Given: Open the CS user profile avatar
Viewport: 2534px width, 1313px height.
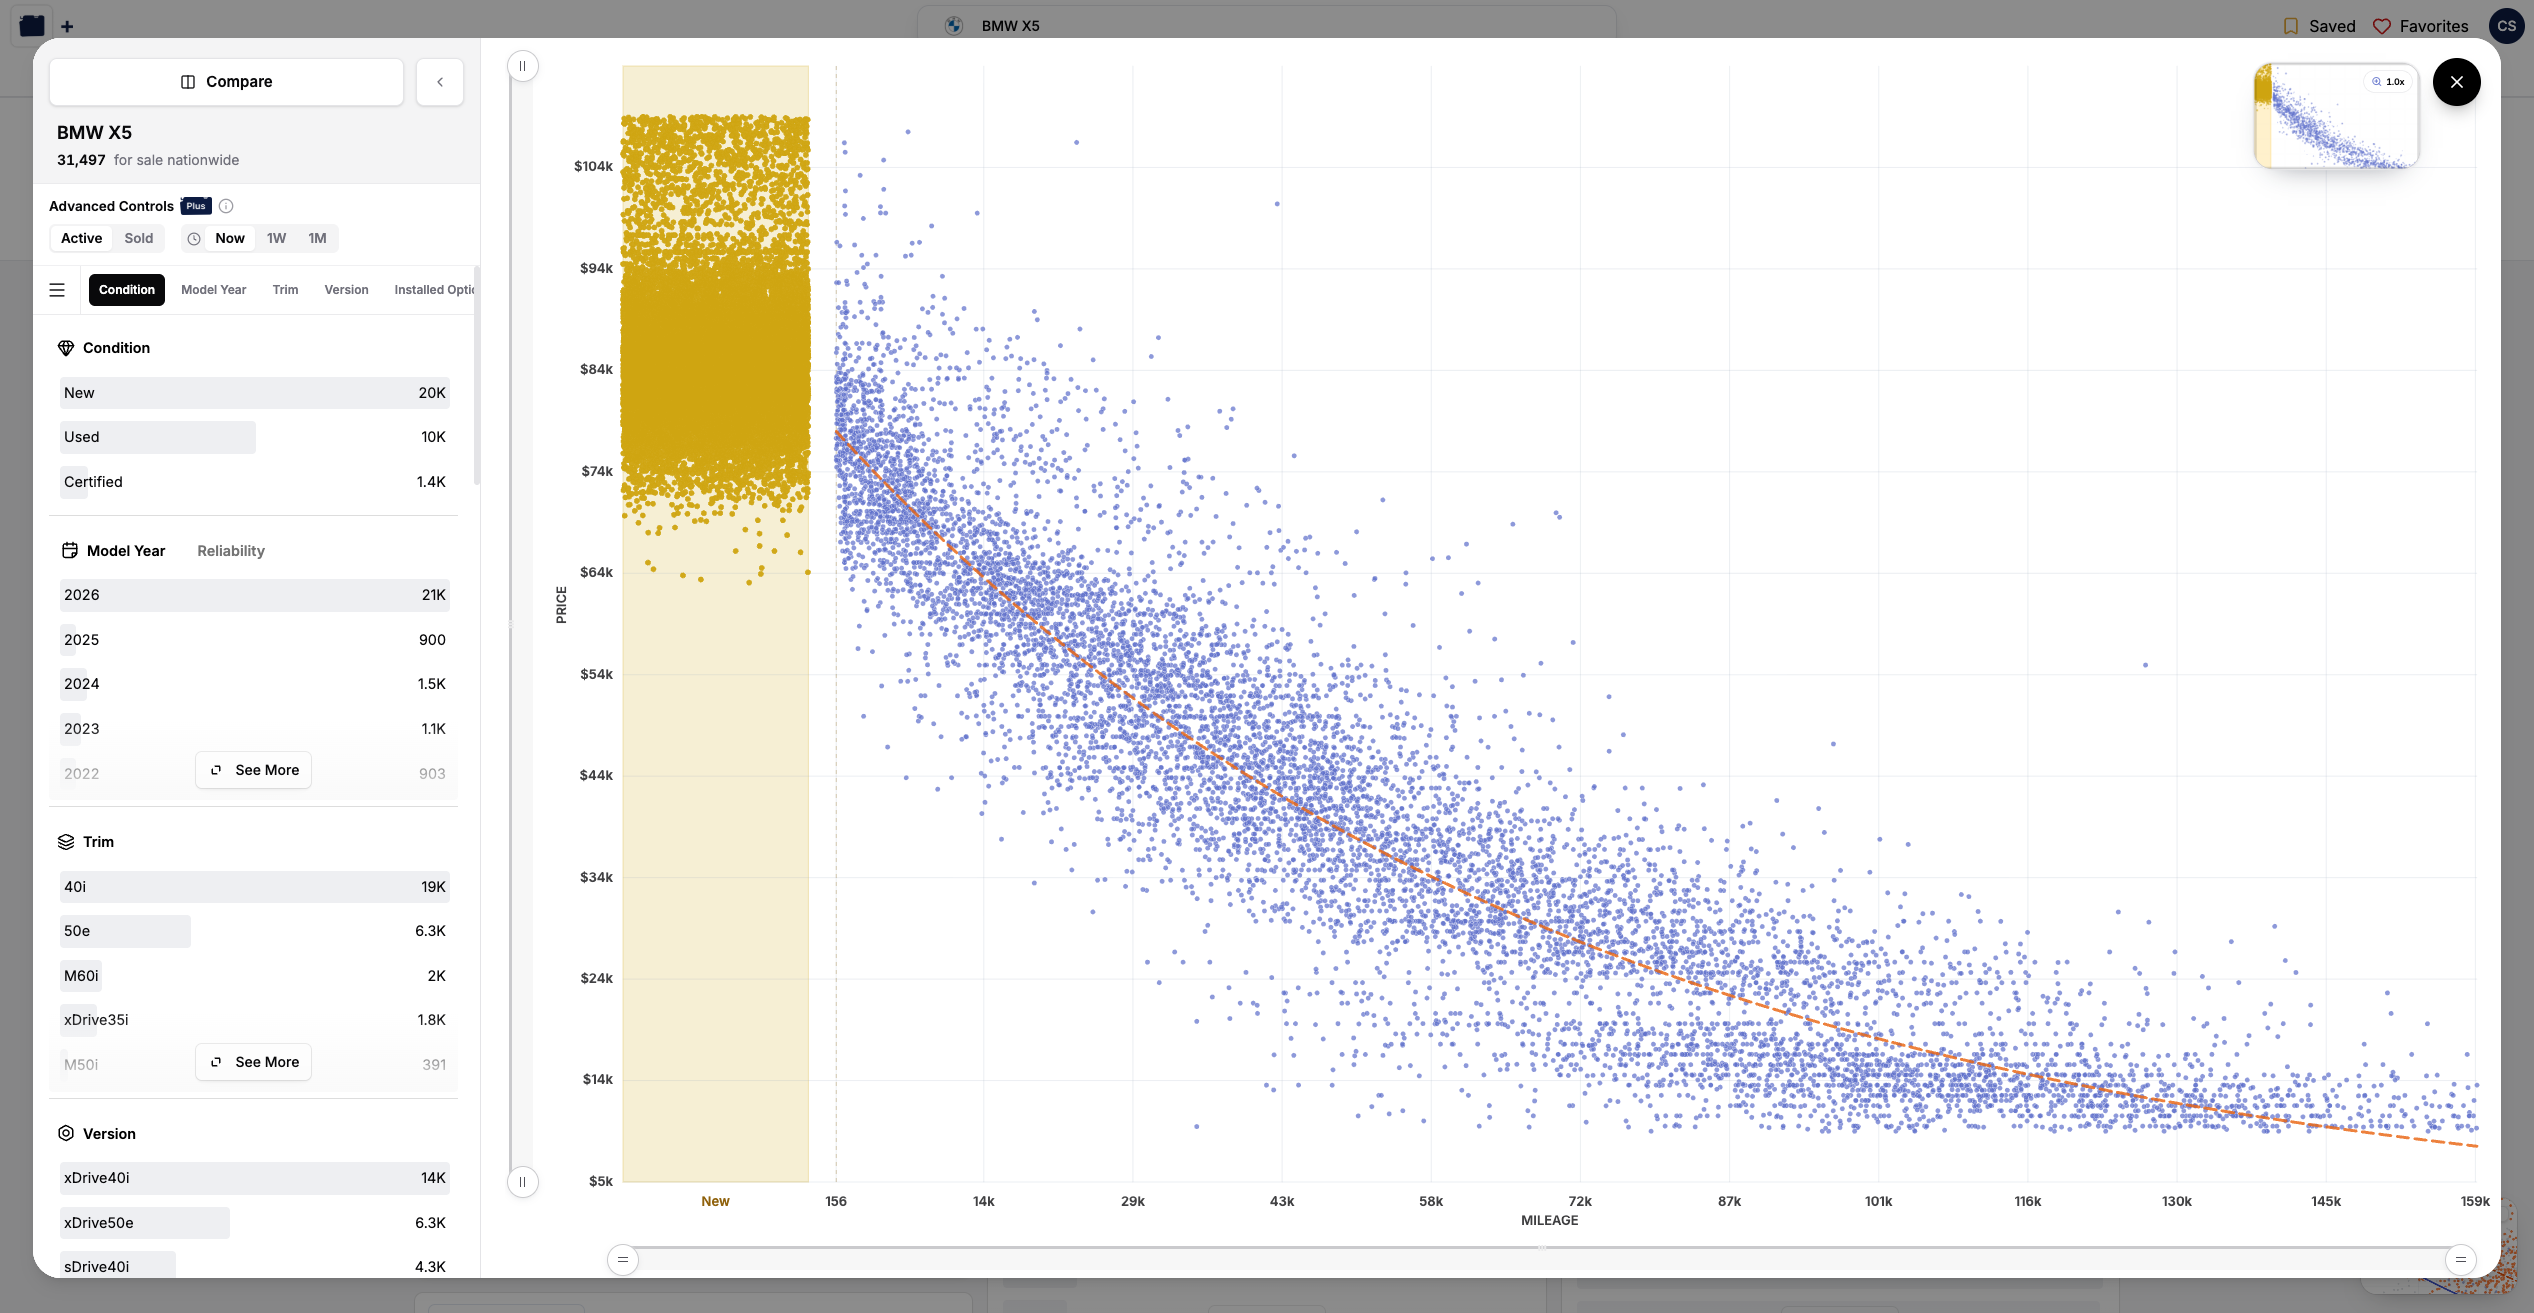Looking at the screenshot, I should pos(2506,26).
